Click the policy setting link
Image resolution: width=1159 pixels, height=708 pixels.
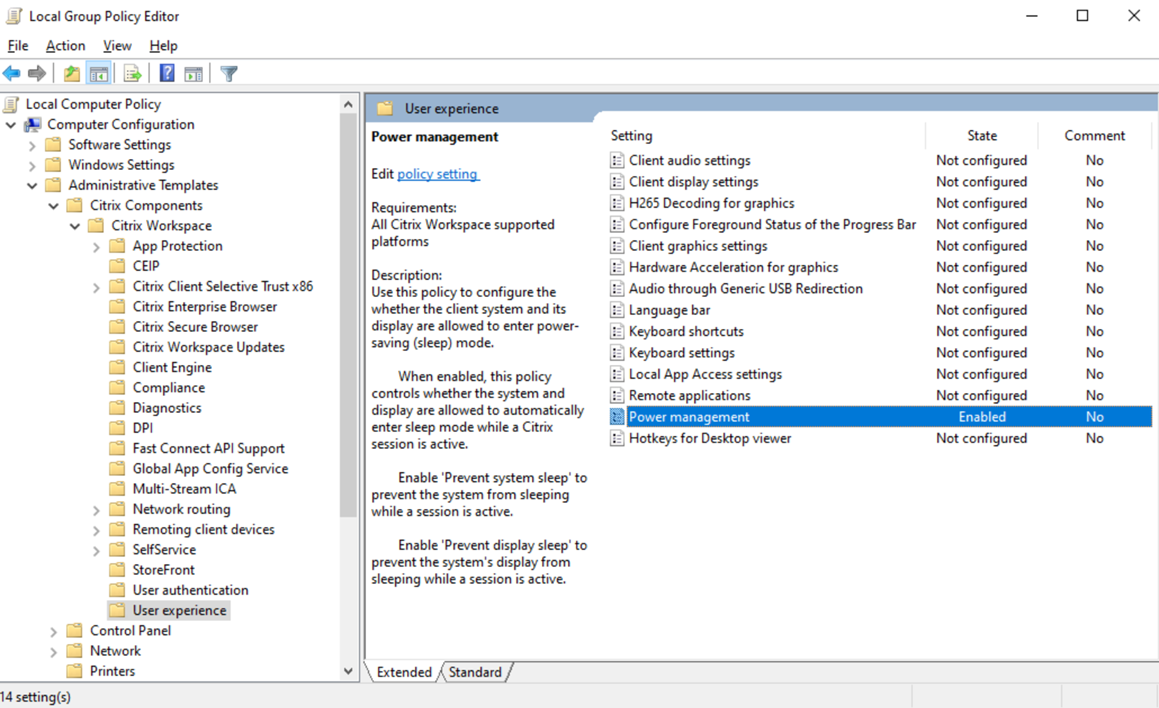click(438, 174)
